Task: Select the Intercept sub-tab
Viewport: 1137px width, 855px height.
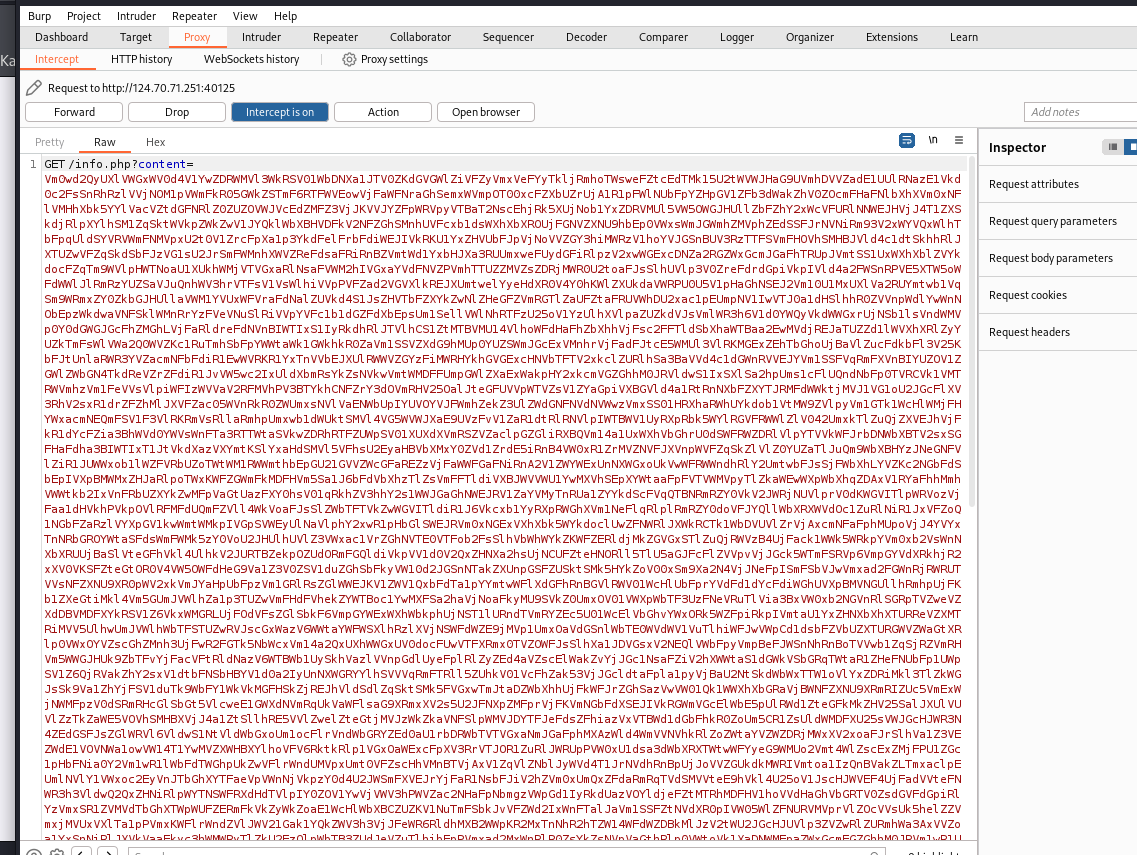Action: [x=57, y=59]
